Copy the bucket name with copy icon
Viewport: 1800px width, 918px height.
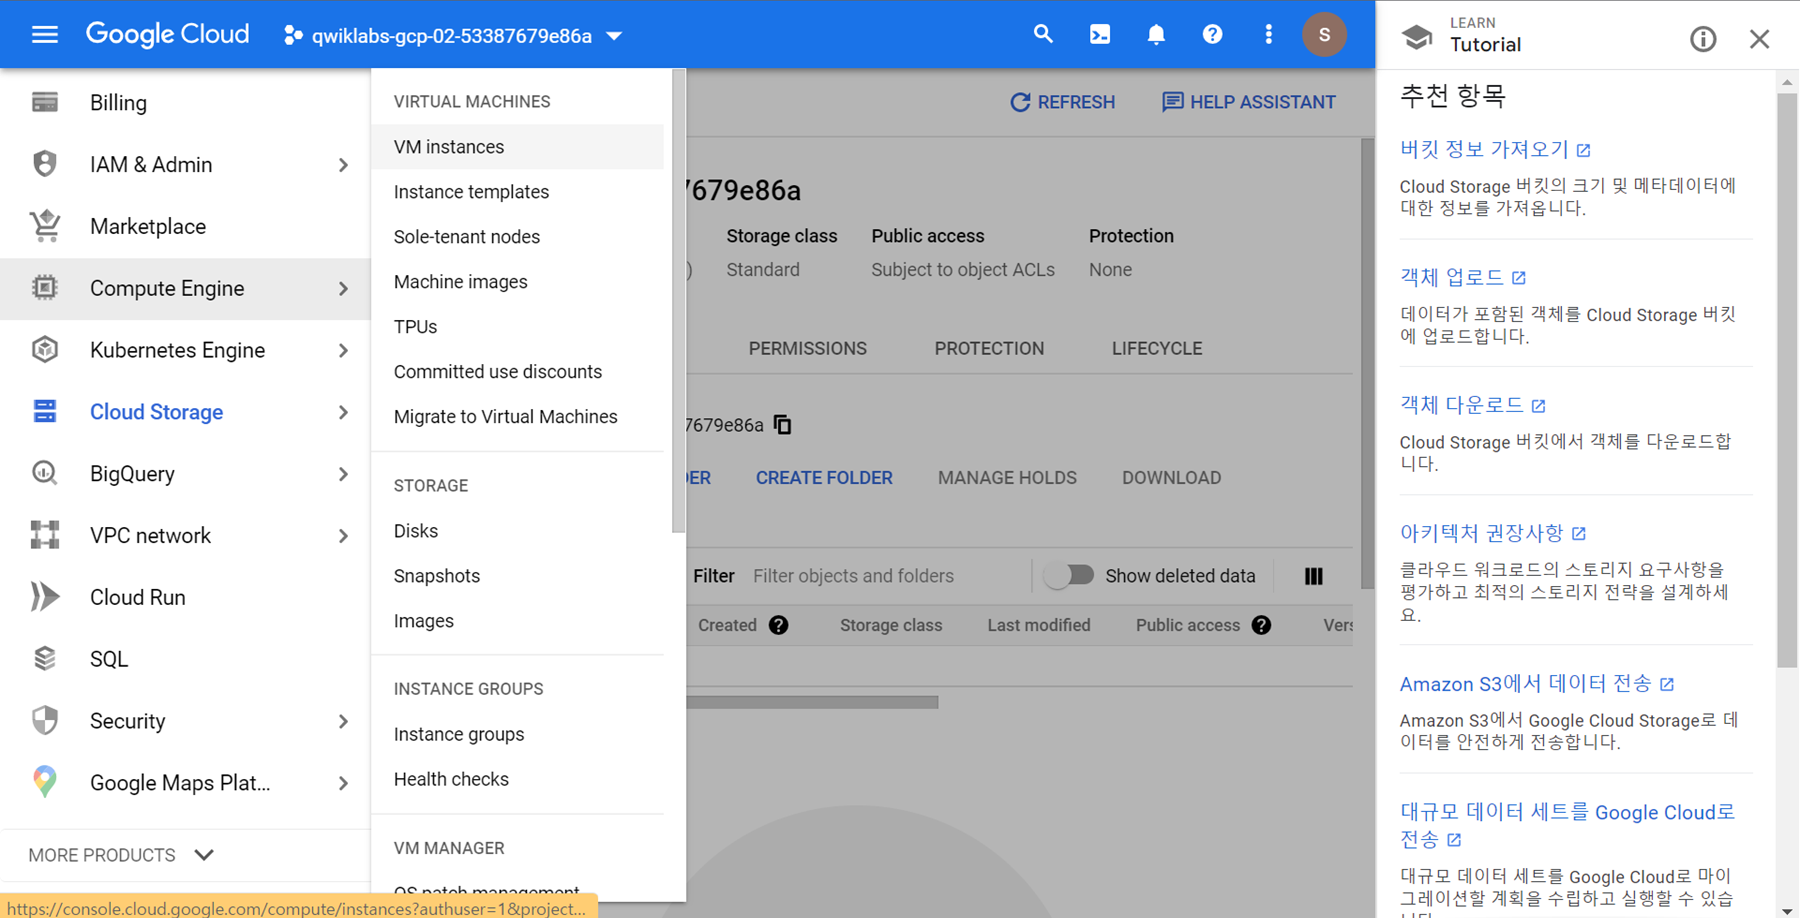tap(783, 425)
